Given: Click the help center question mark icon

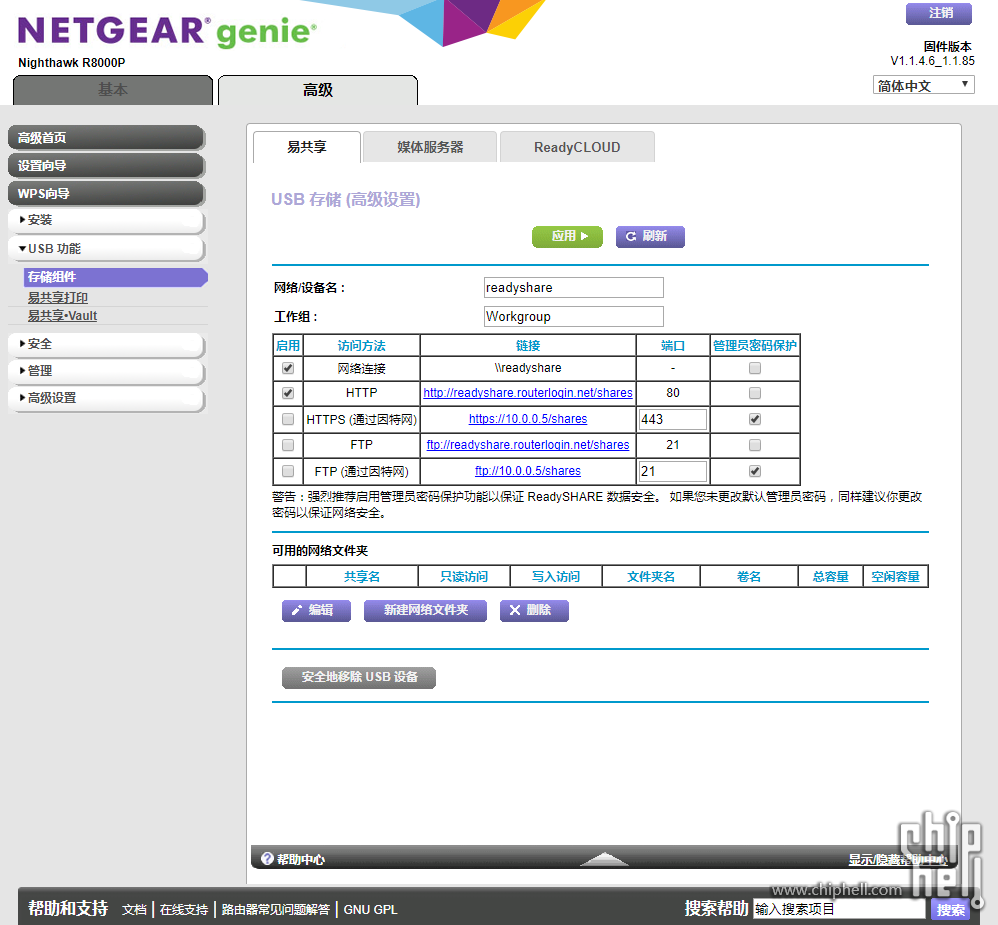Looking at the screenshot, I should tap(267, 859).
